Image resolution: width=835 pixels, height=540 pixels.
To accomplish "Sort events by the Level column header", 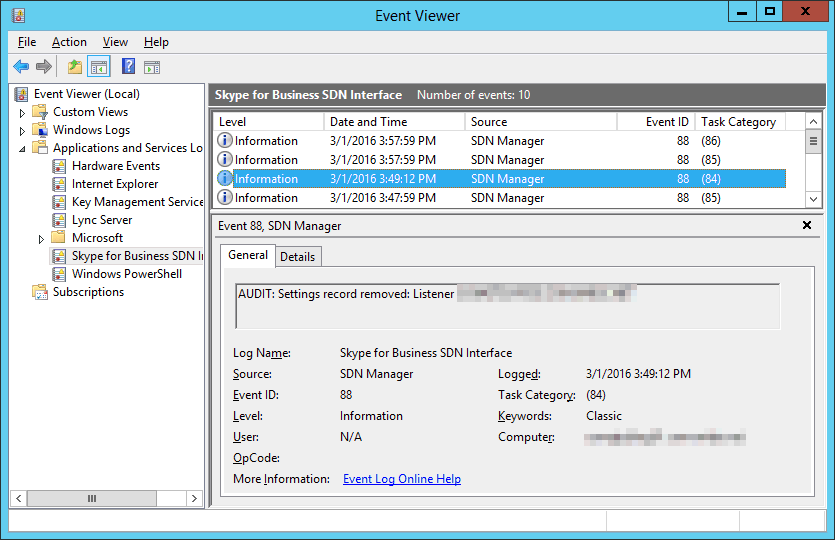I will [x=269, y=122].
